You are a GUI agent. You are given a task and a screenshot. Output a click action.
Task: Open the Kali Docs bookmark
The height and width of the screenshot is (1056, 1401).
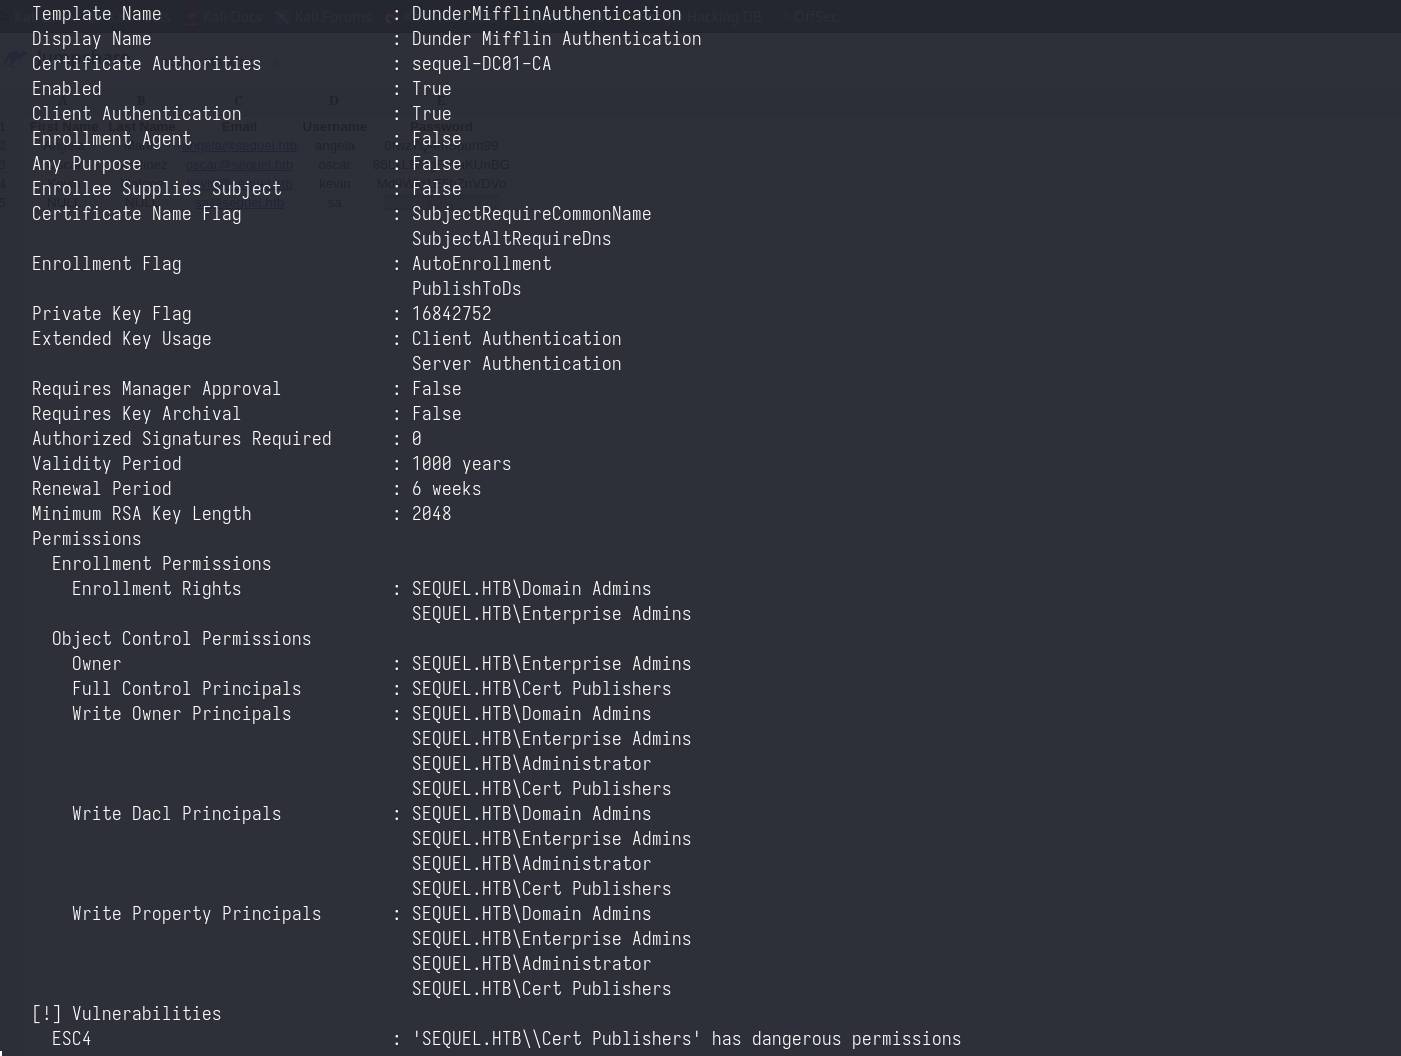tap(232, 17)
